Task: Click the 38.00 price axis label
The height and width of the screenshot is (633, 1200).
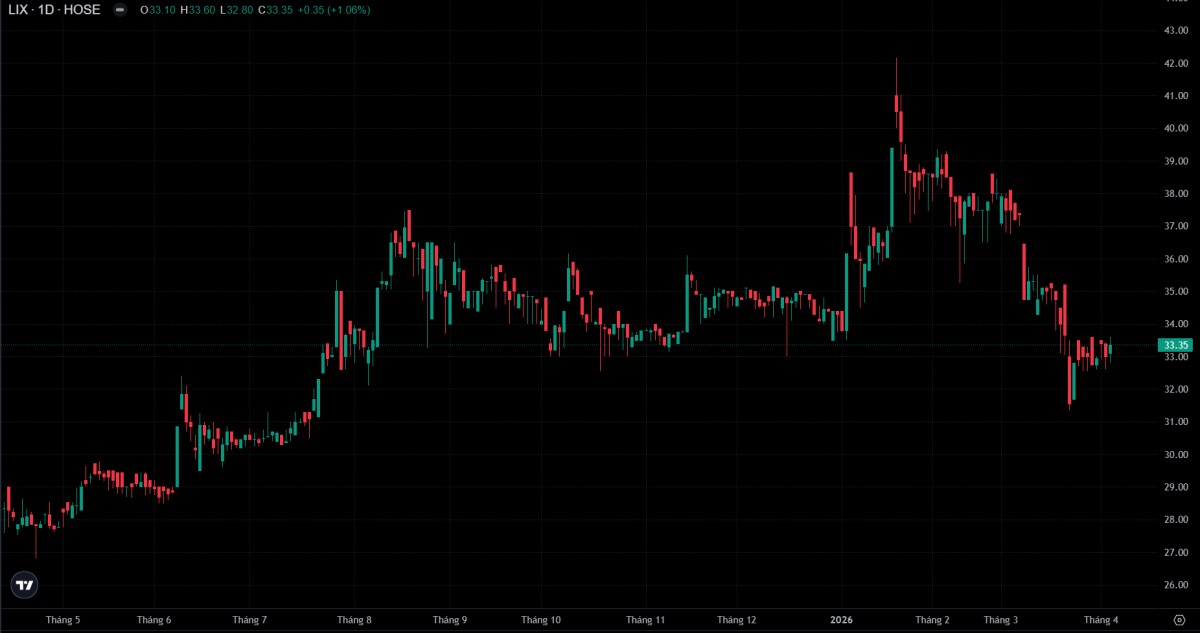Action: [x=1176, y=194]
